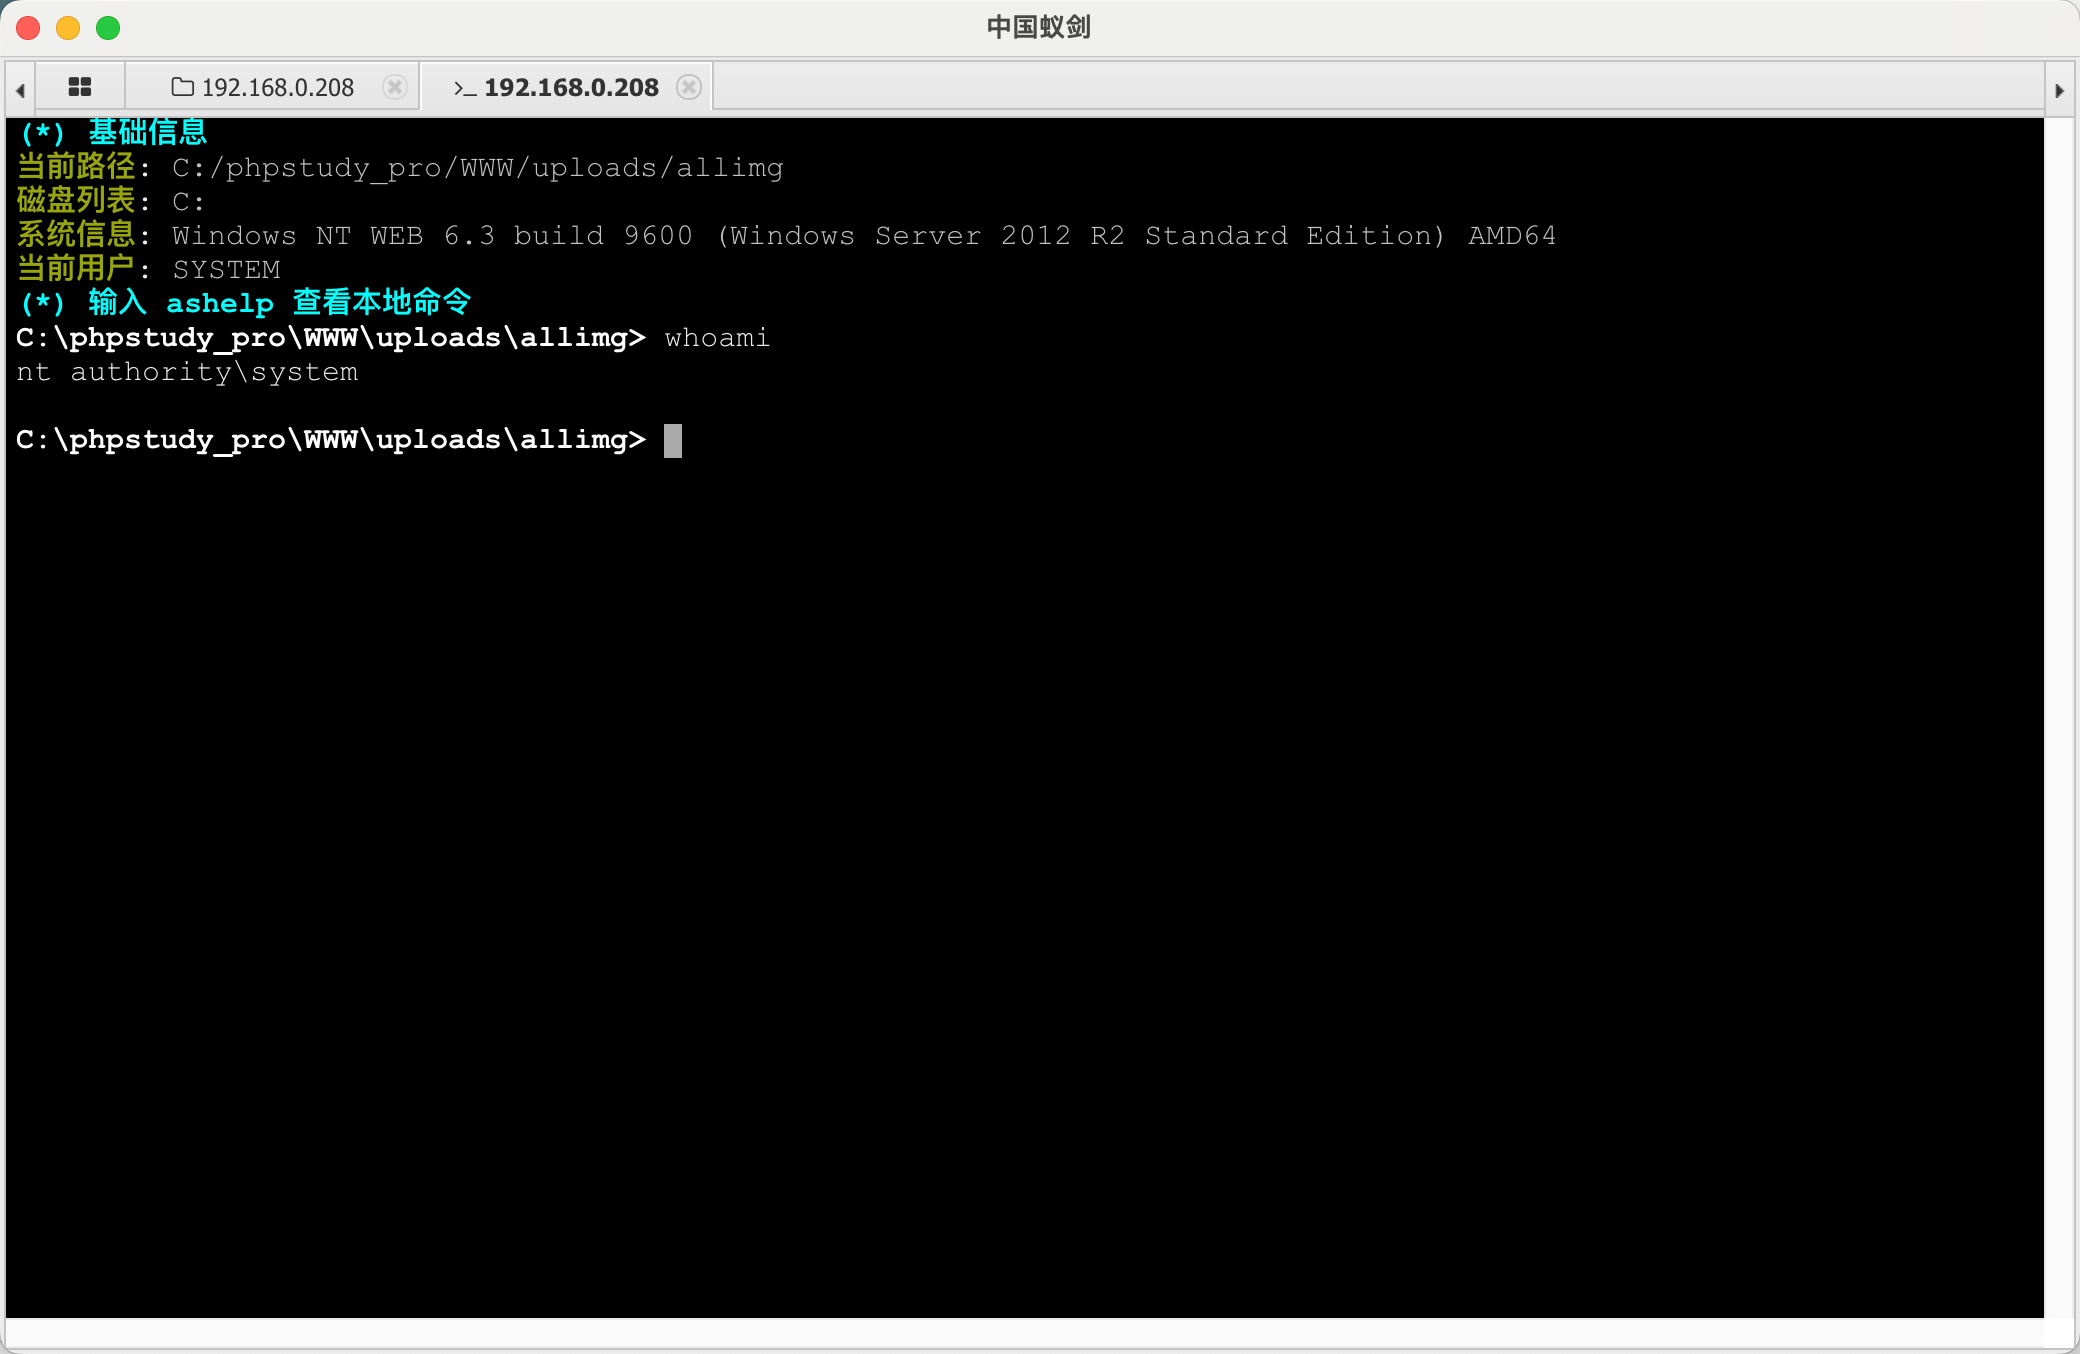Close the file manager 192.168.0.208 tab
2080x1354 pixels.
pos(395,88)
